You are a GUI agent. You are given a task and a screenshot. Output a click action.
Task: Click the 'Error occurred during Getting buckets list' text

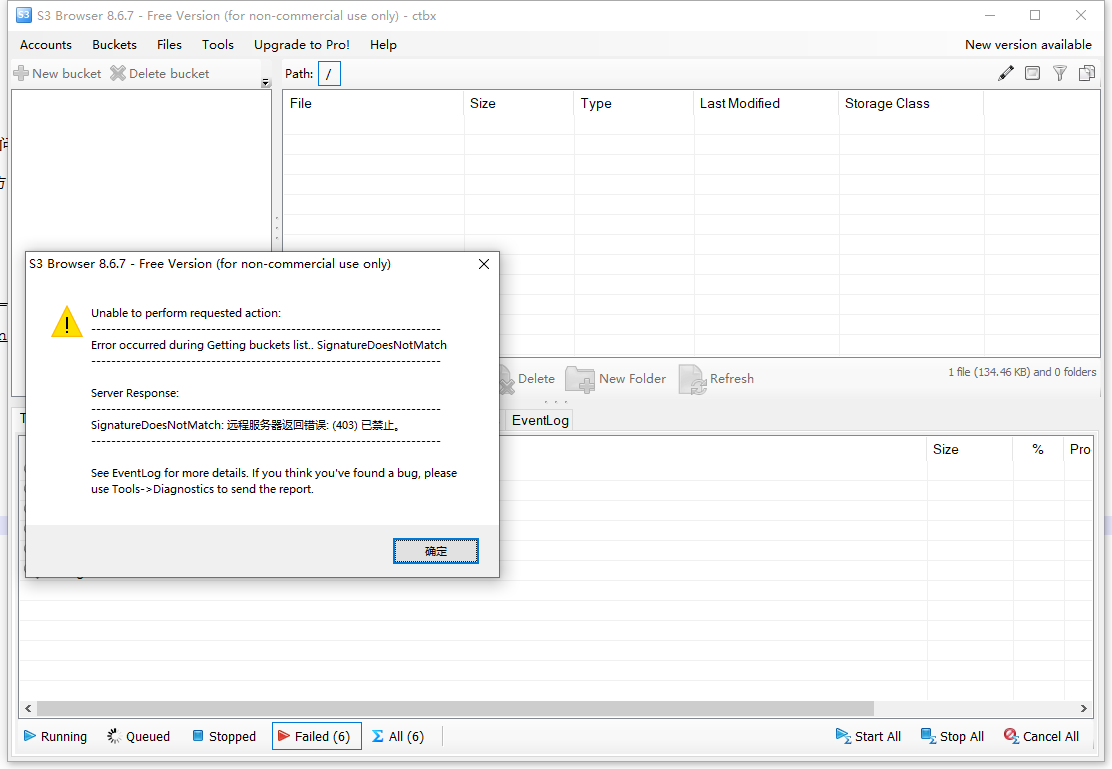pyautogui.click(x=269, y=345)
